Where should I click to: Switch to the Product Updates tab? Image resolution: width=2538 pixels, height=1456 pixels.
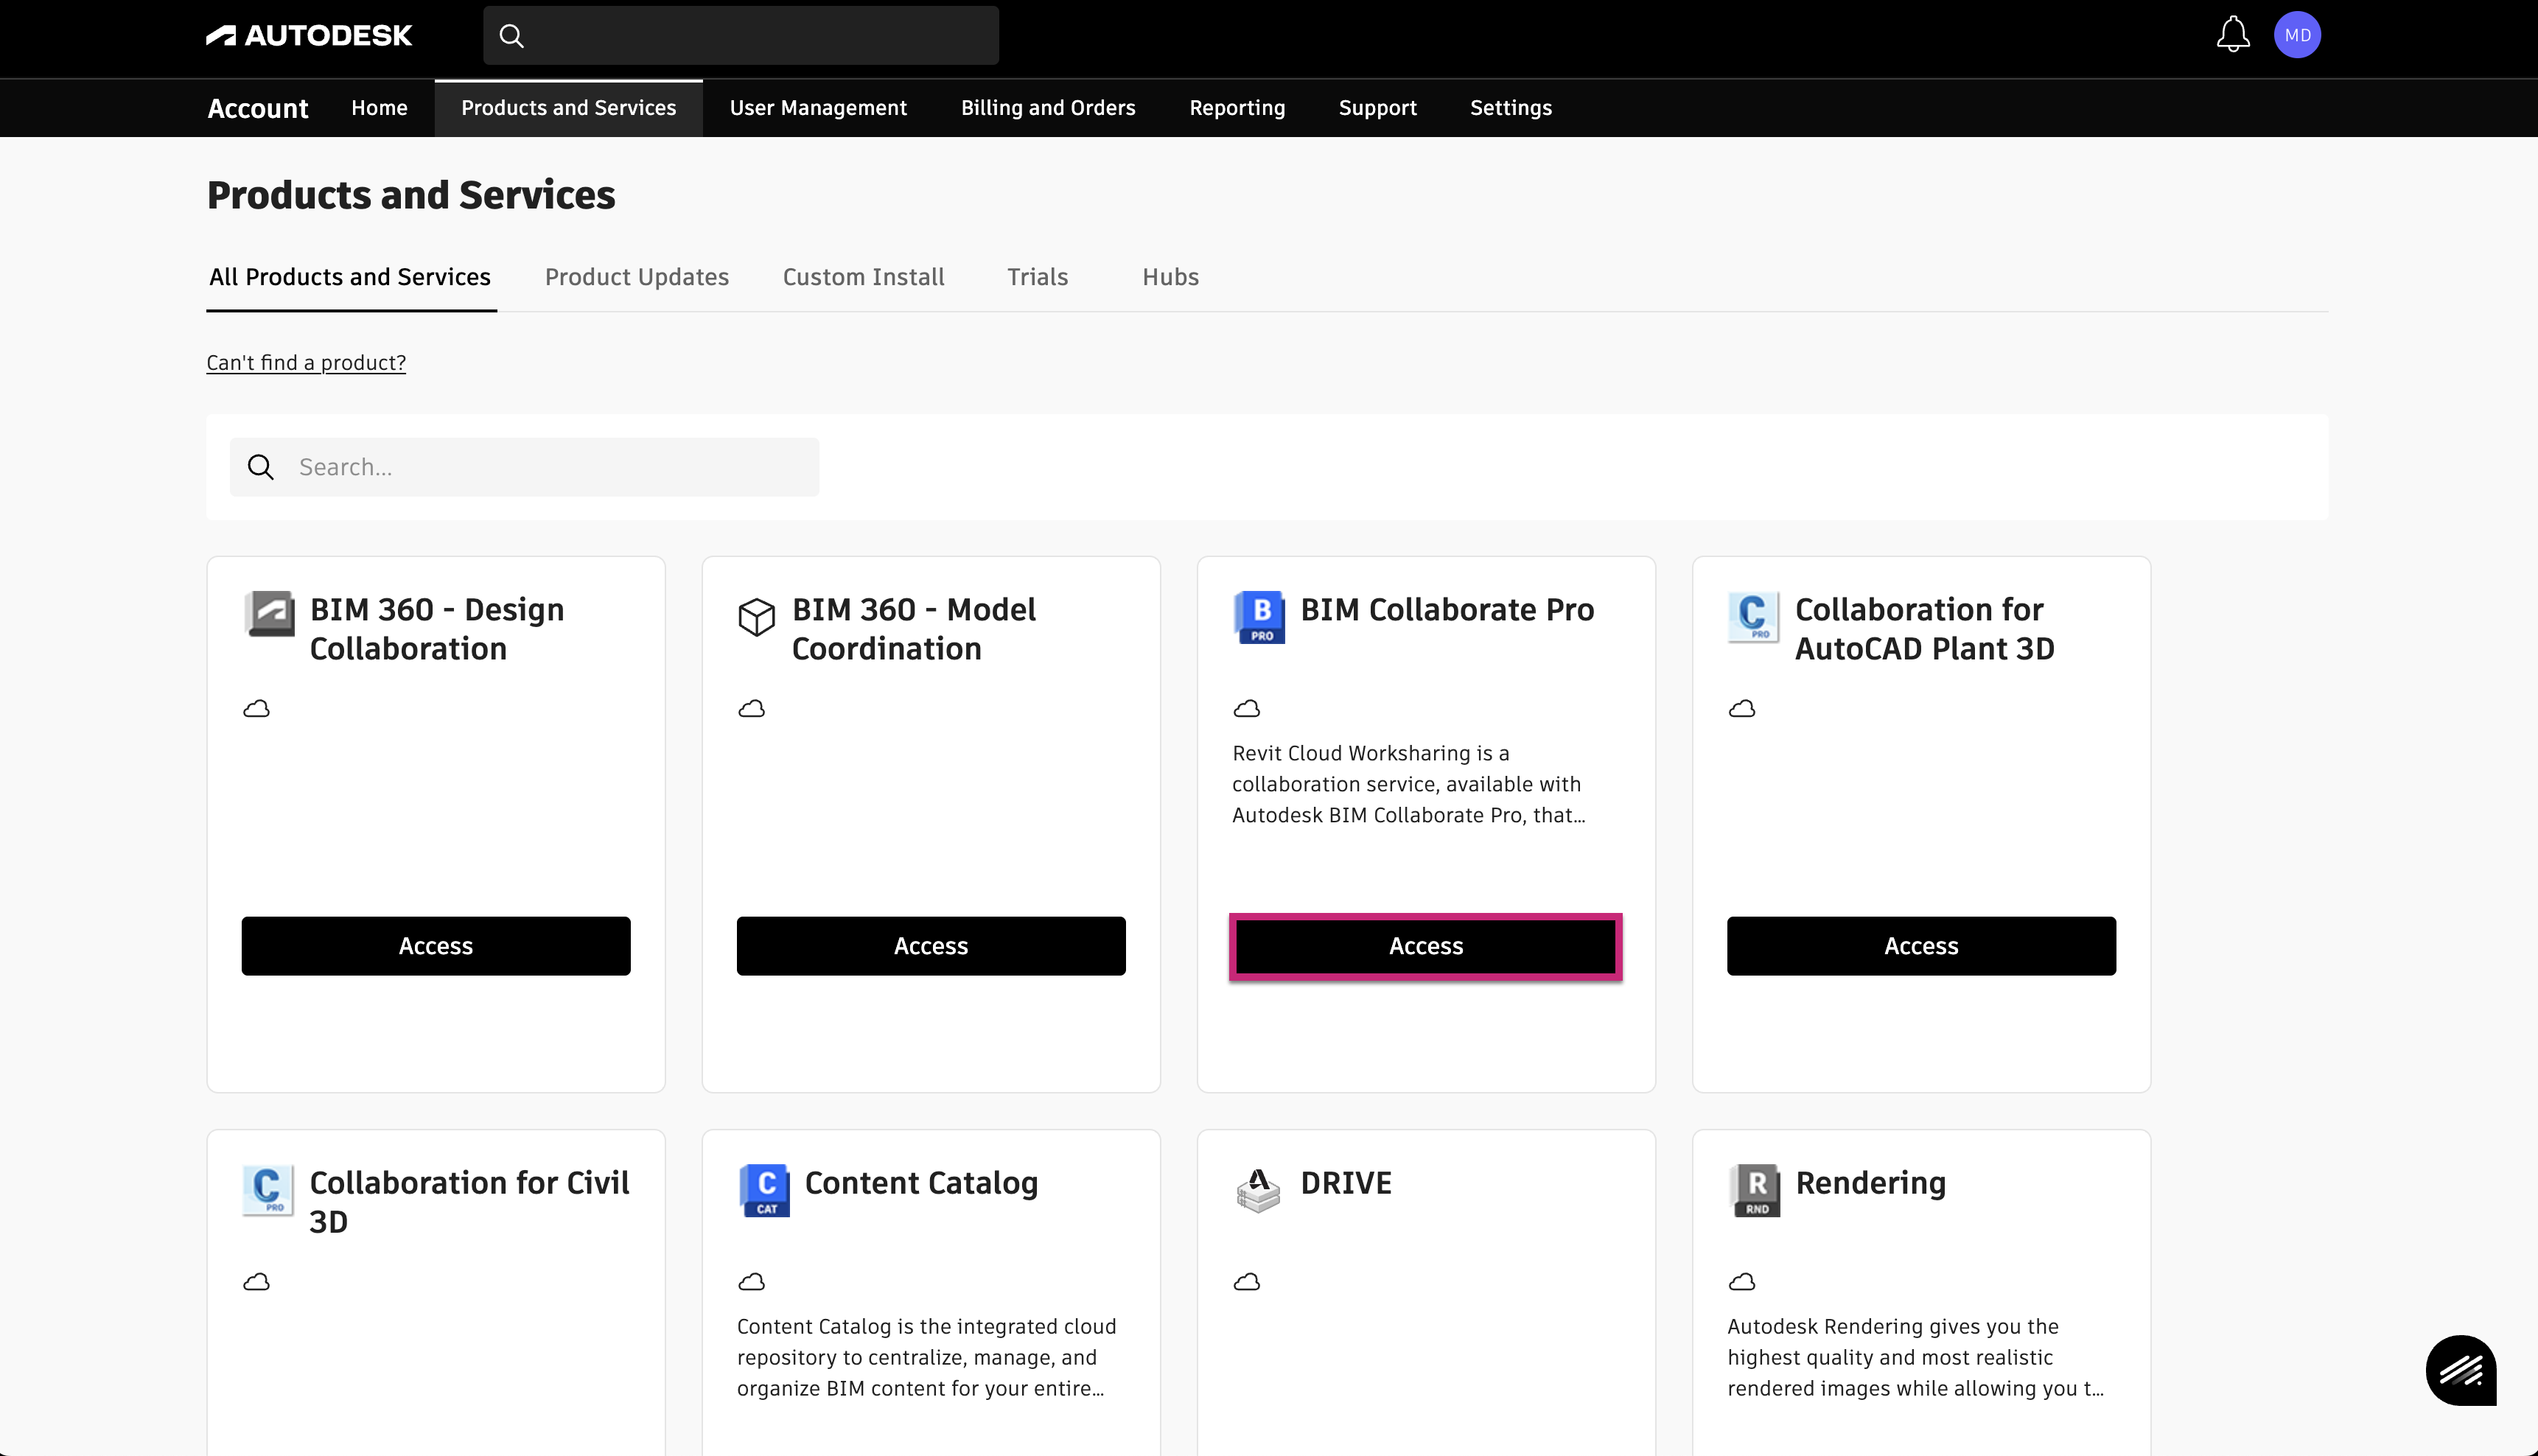pos(637,277)
